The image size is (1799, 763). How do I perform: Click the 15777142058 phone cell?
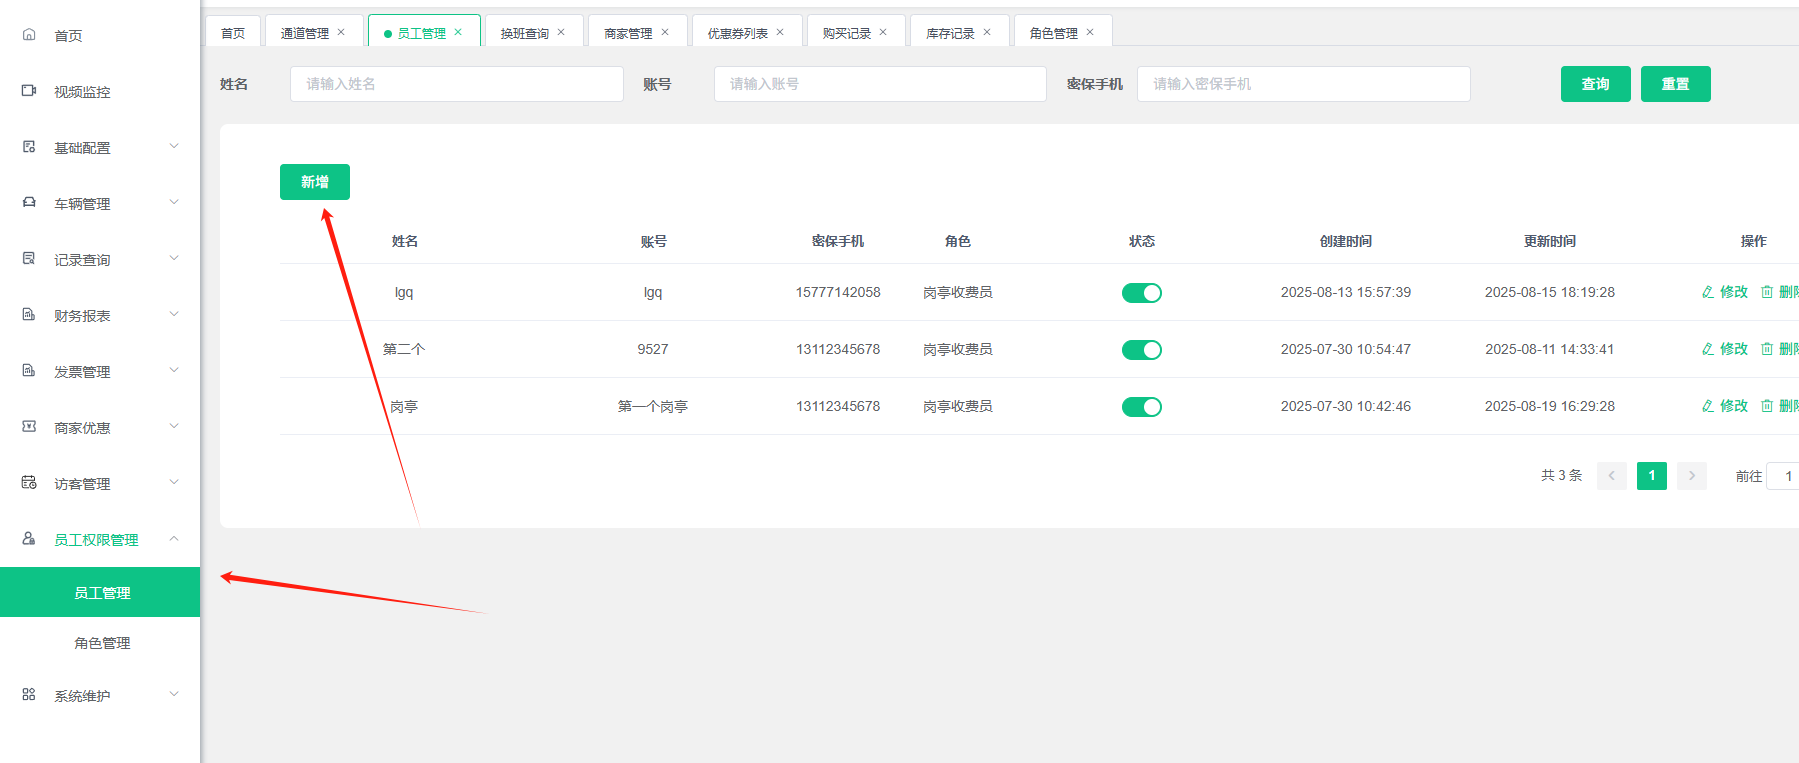click(838, 292)
